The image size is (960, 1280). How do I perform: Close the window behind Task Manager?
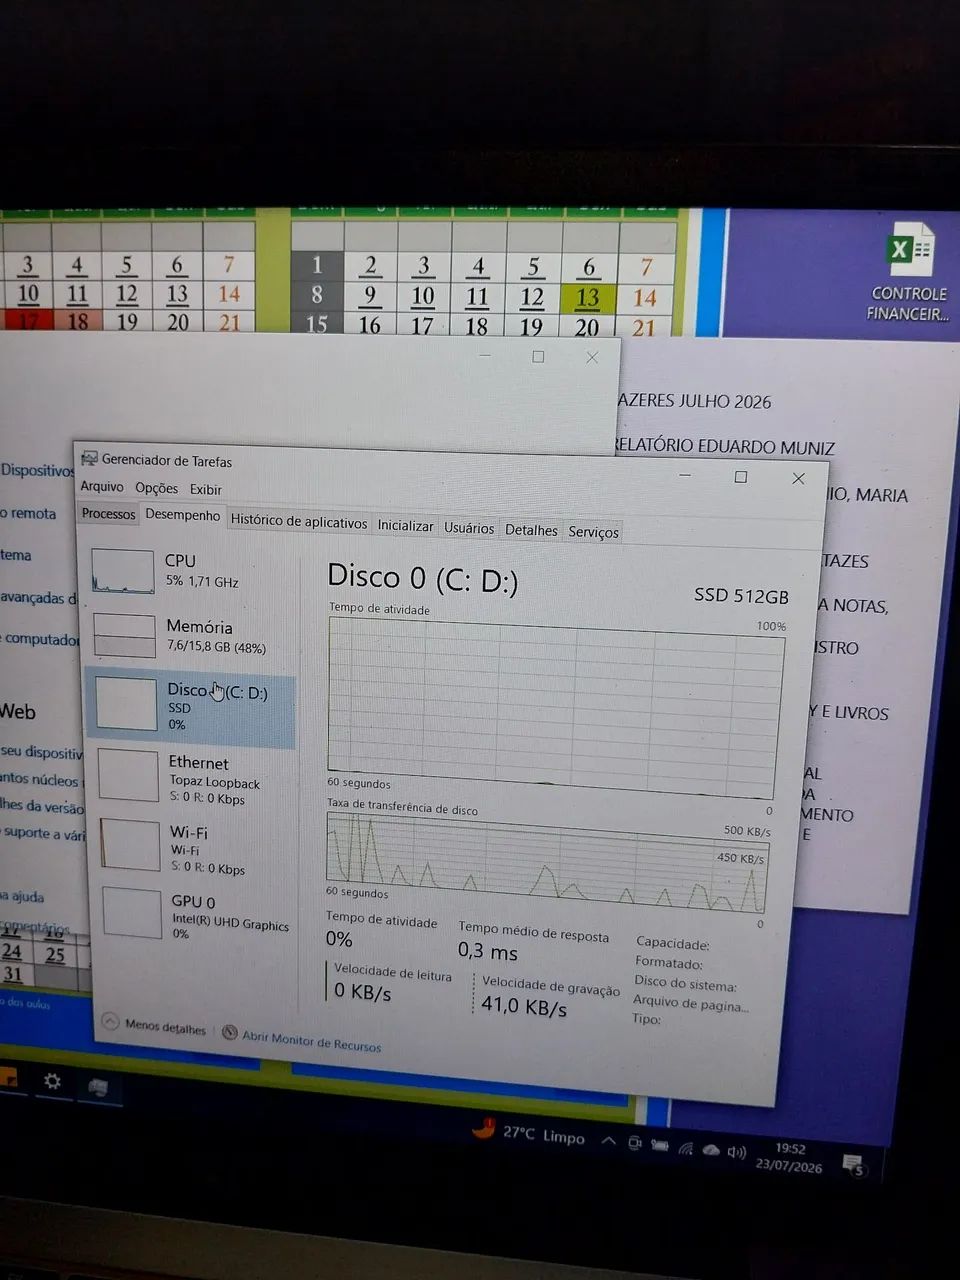[x=592, y=357]
